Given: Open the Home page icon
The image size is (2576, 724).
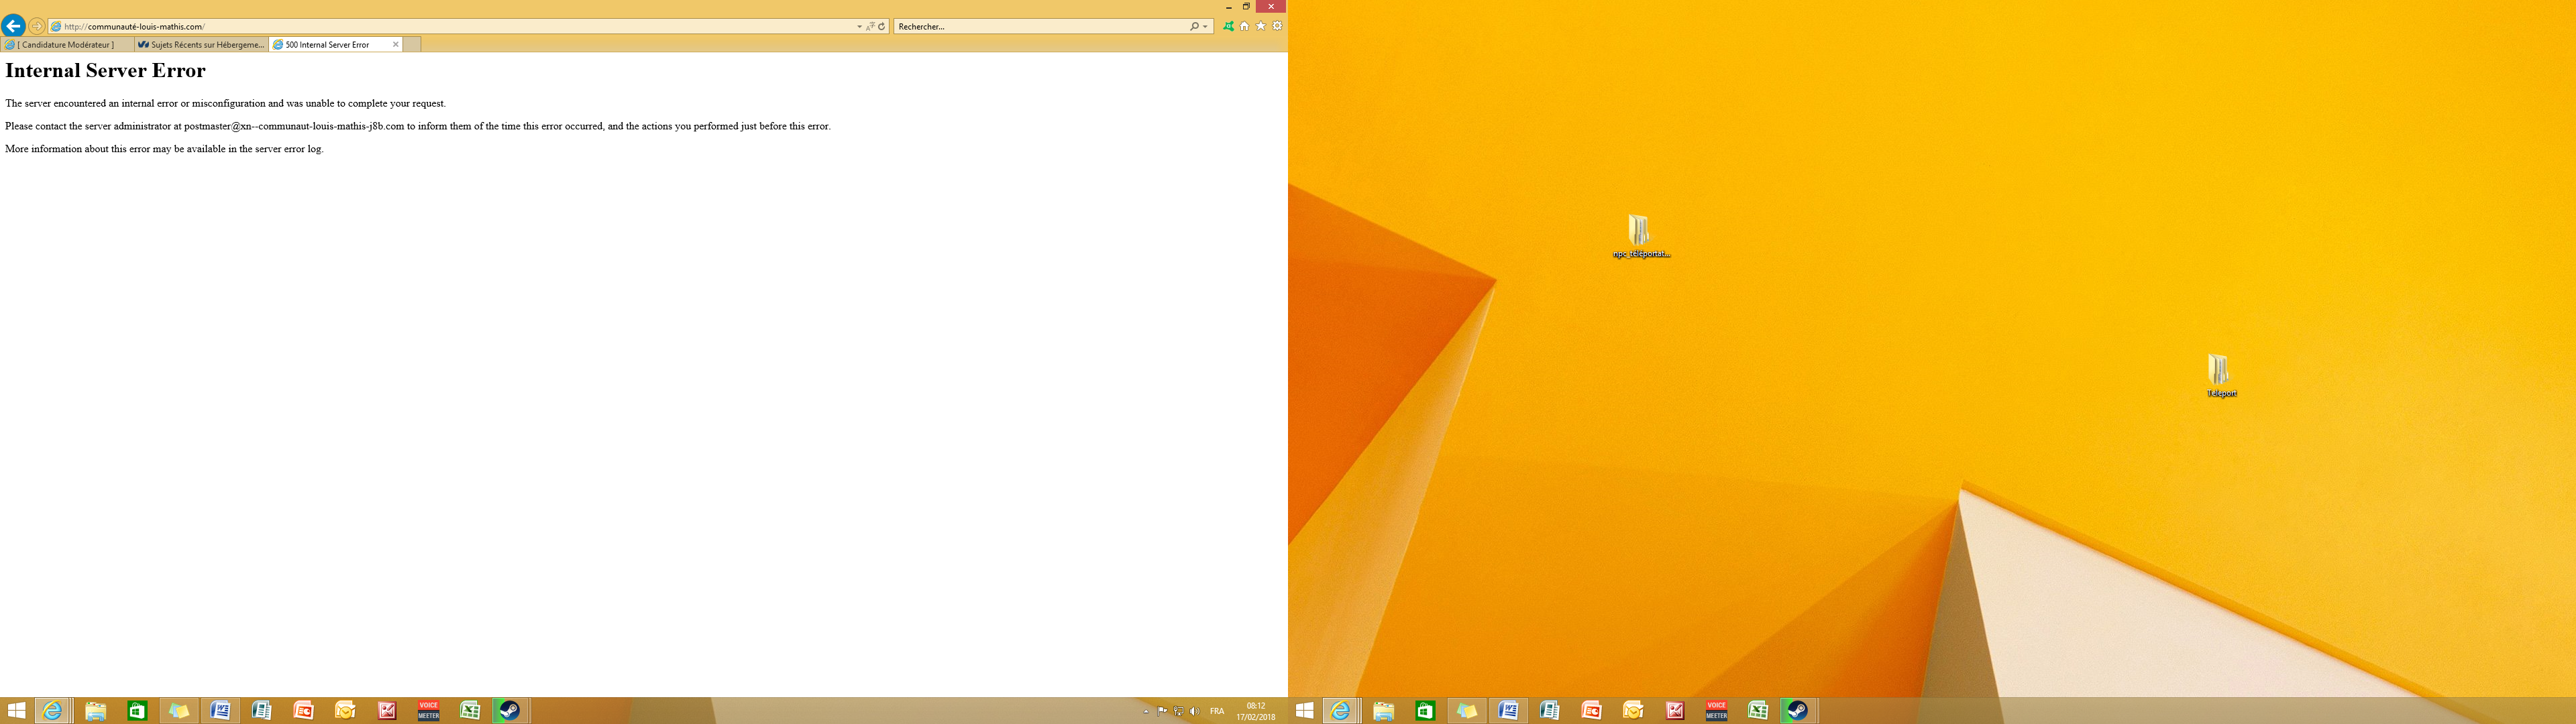Looking at the screenshot, I should click(1244, 27).
